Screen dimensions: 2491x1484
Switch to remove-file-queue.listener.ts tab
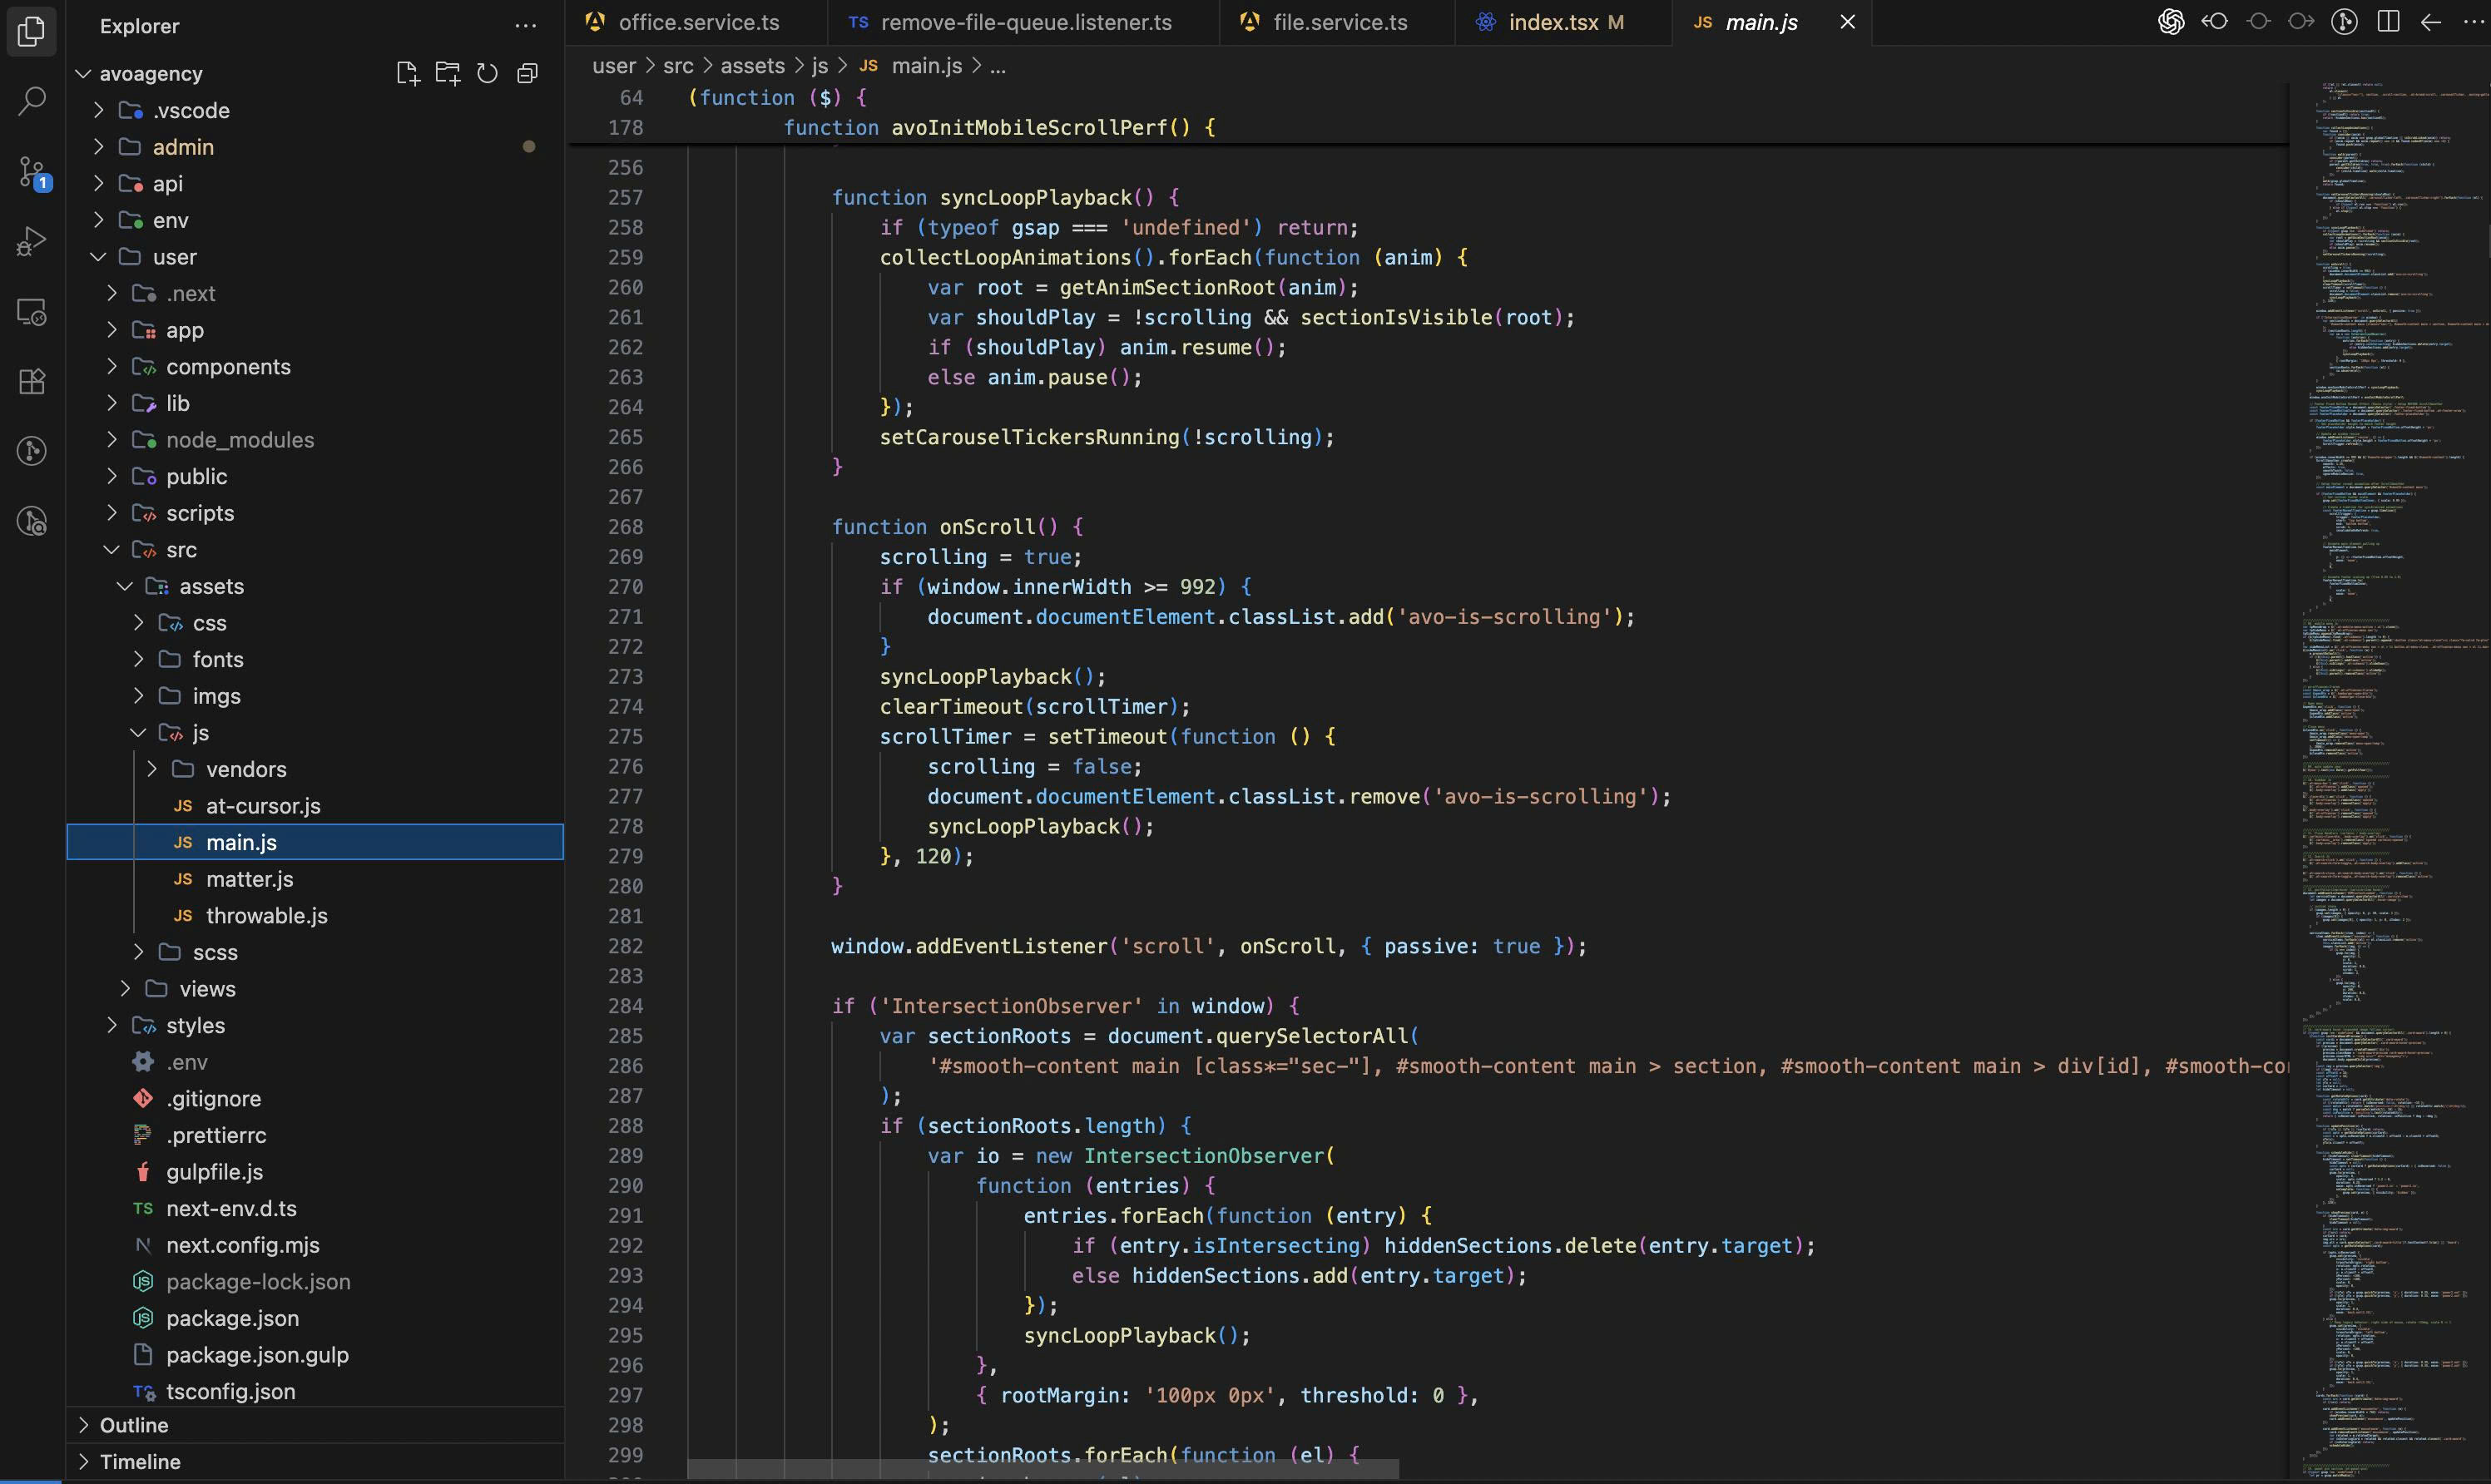coord(1024,22)
